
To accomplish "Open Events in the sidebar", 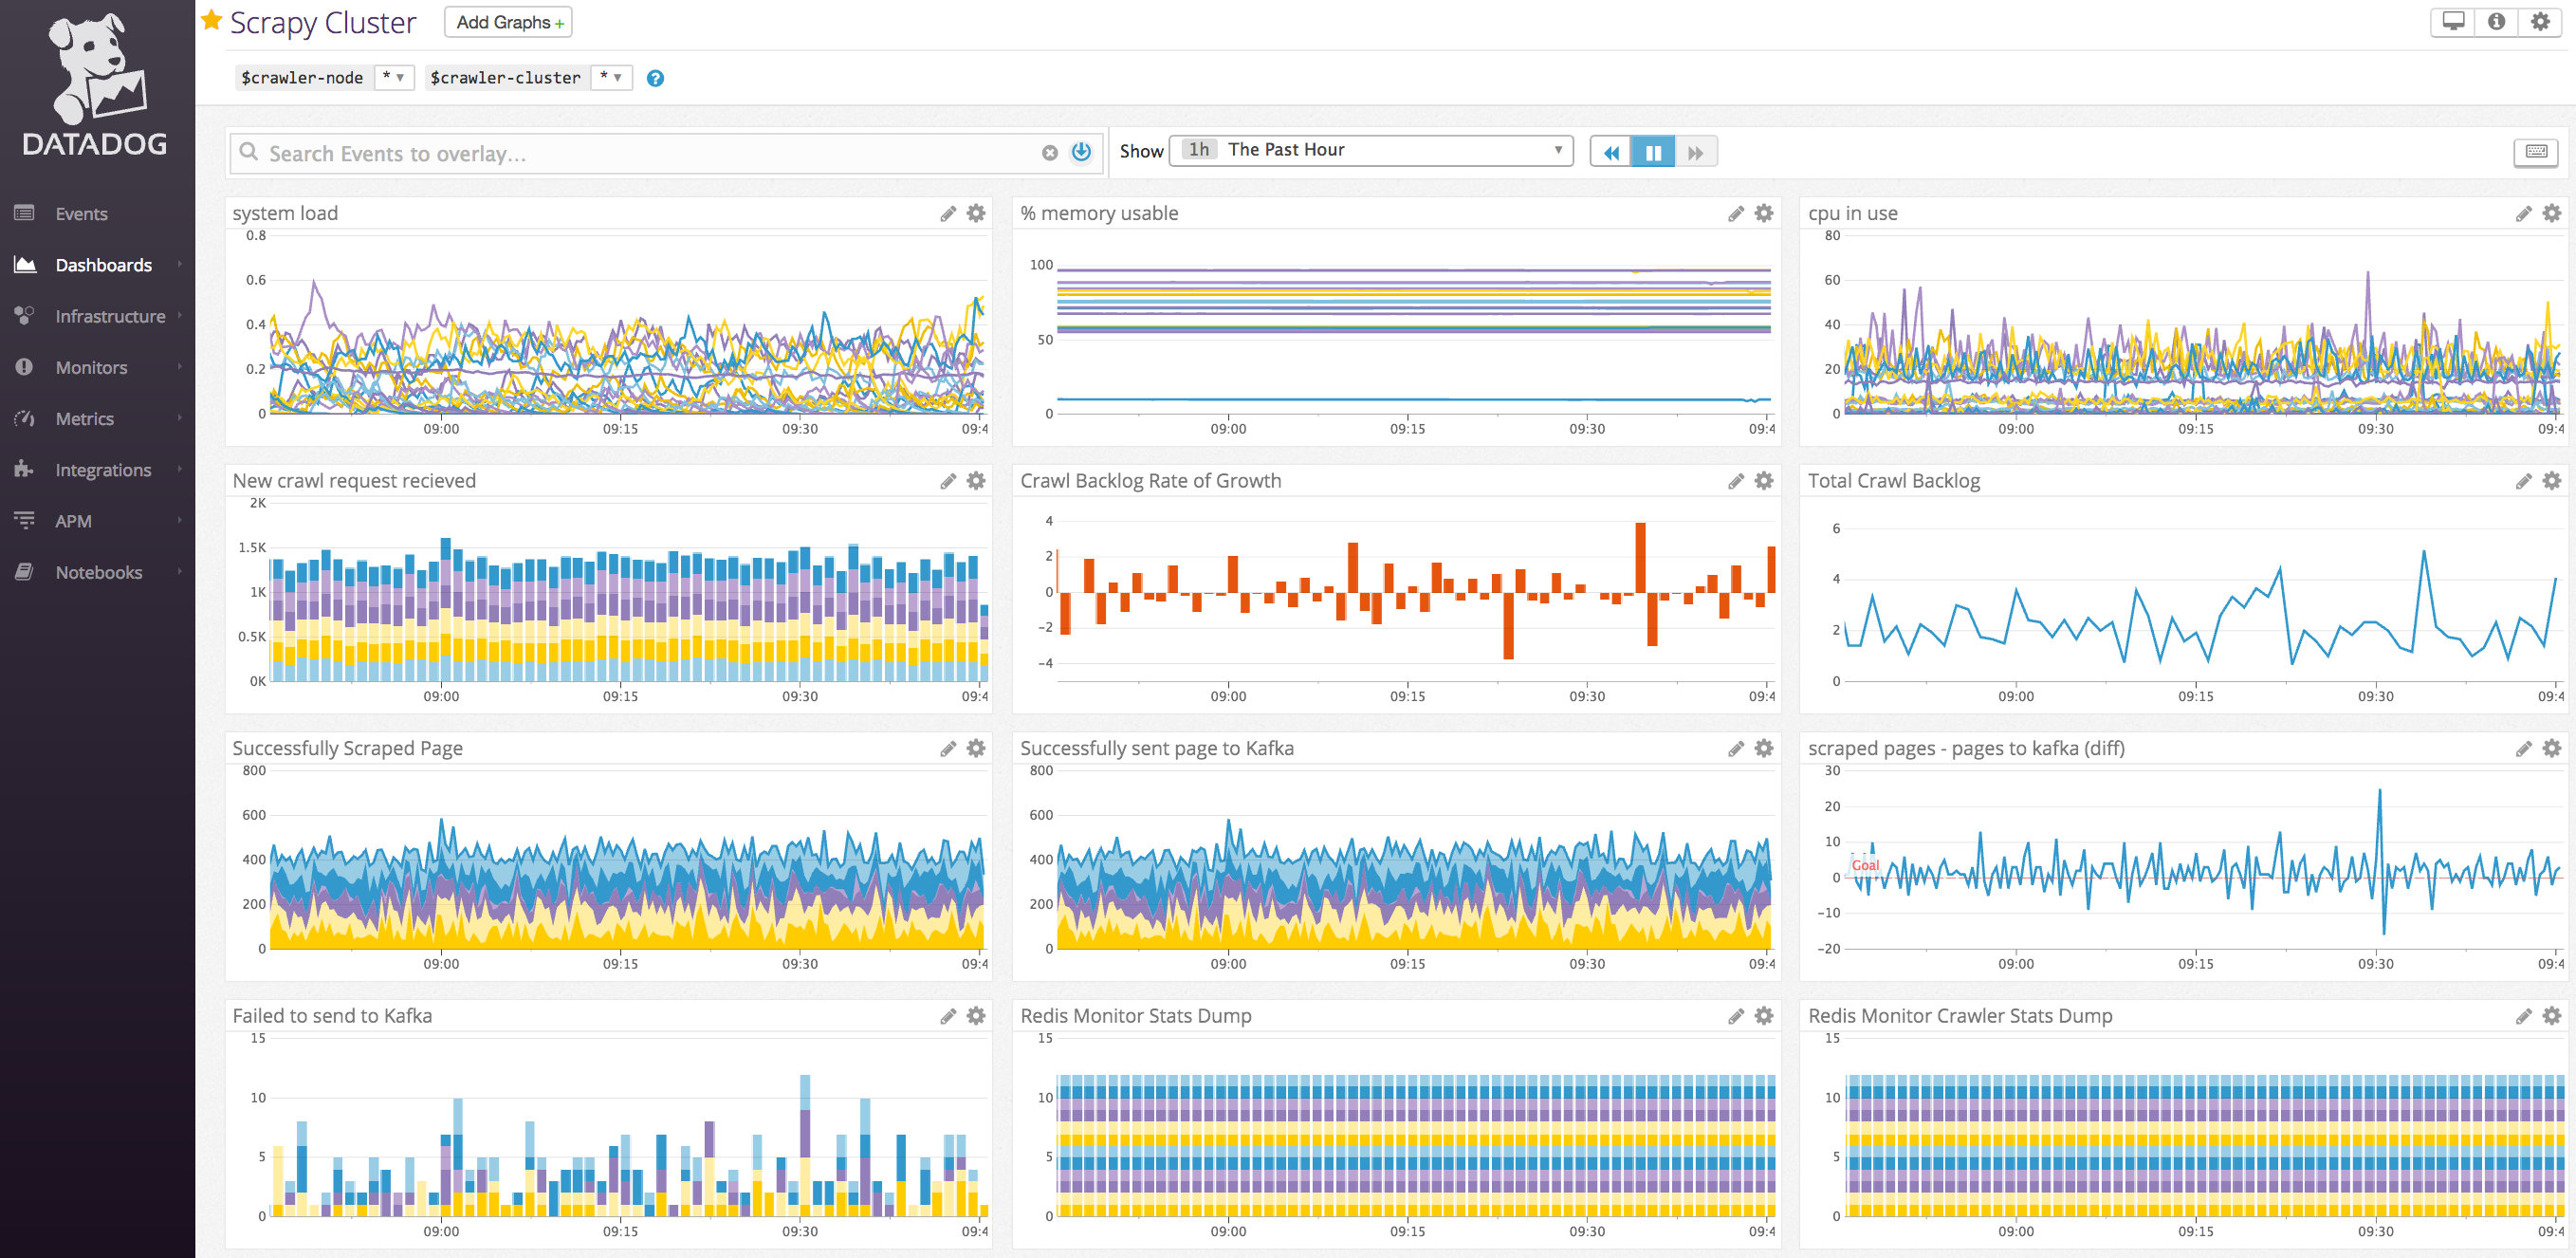I will pos(82,213).
